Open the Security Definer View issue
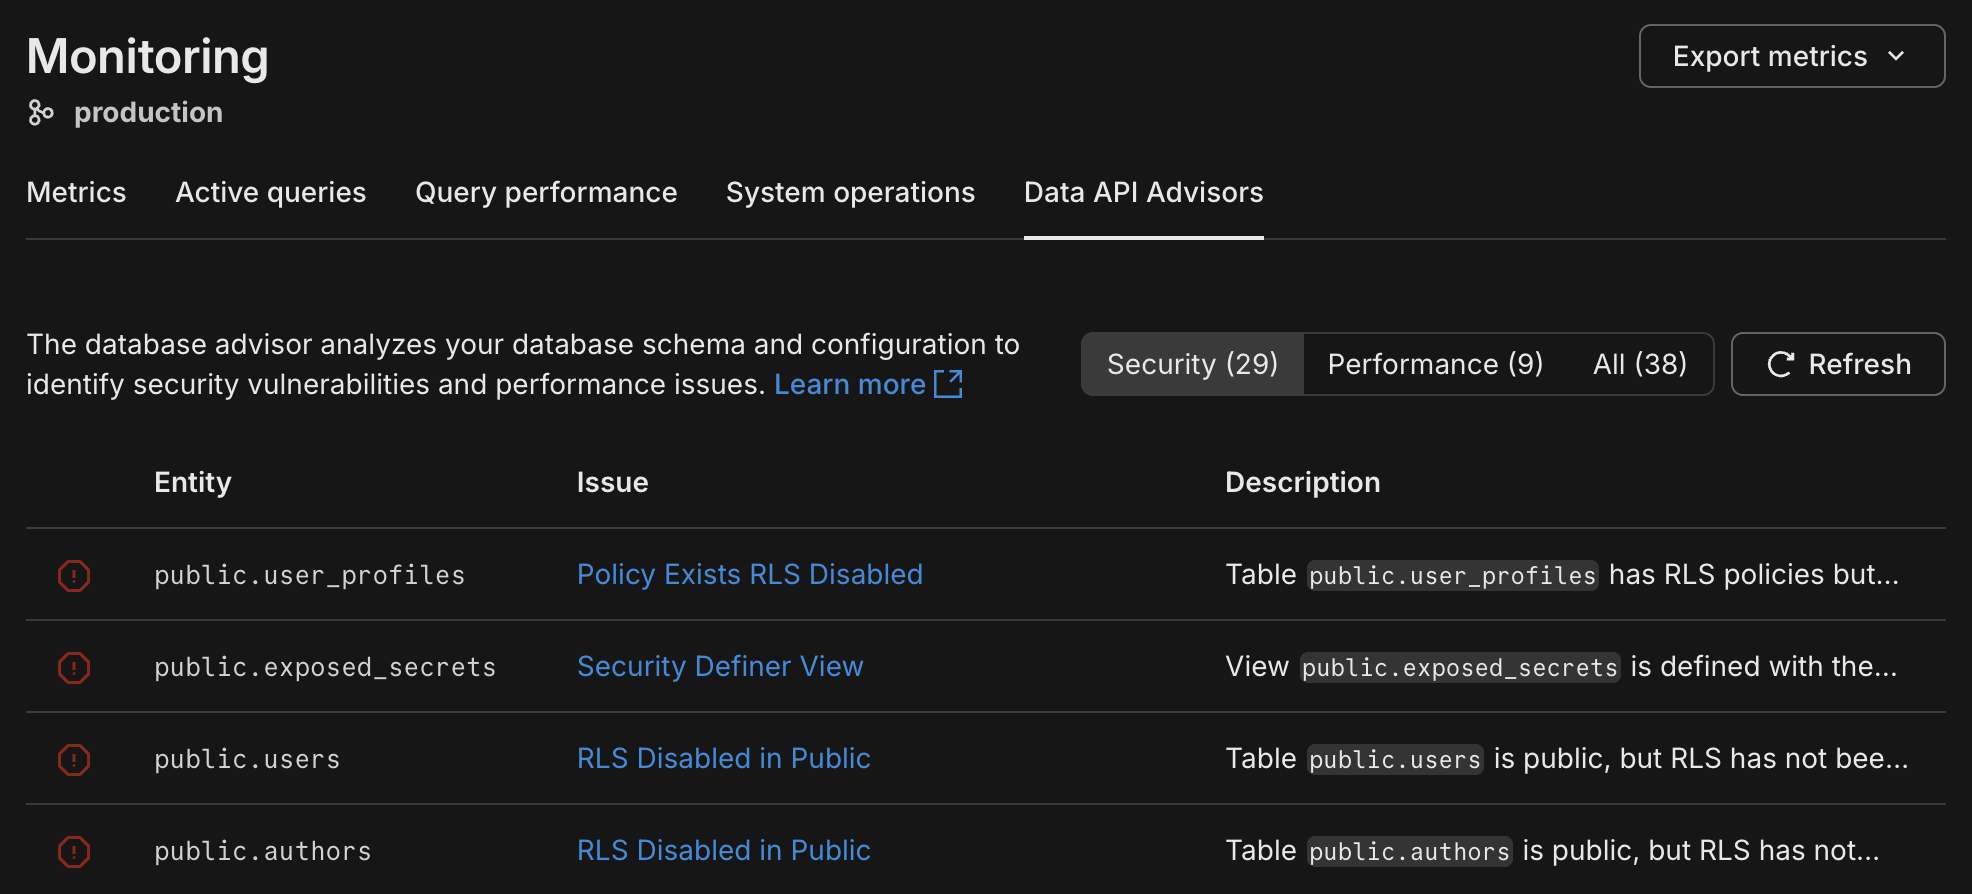Viewport: 1972px width, 894px height. [x=720, y=666]
